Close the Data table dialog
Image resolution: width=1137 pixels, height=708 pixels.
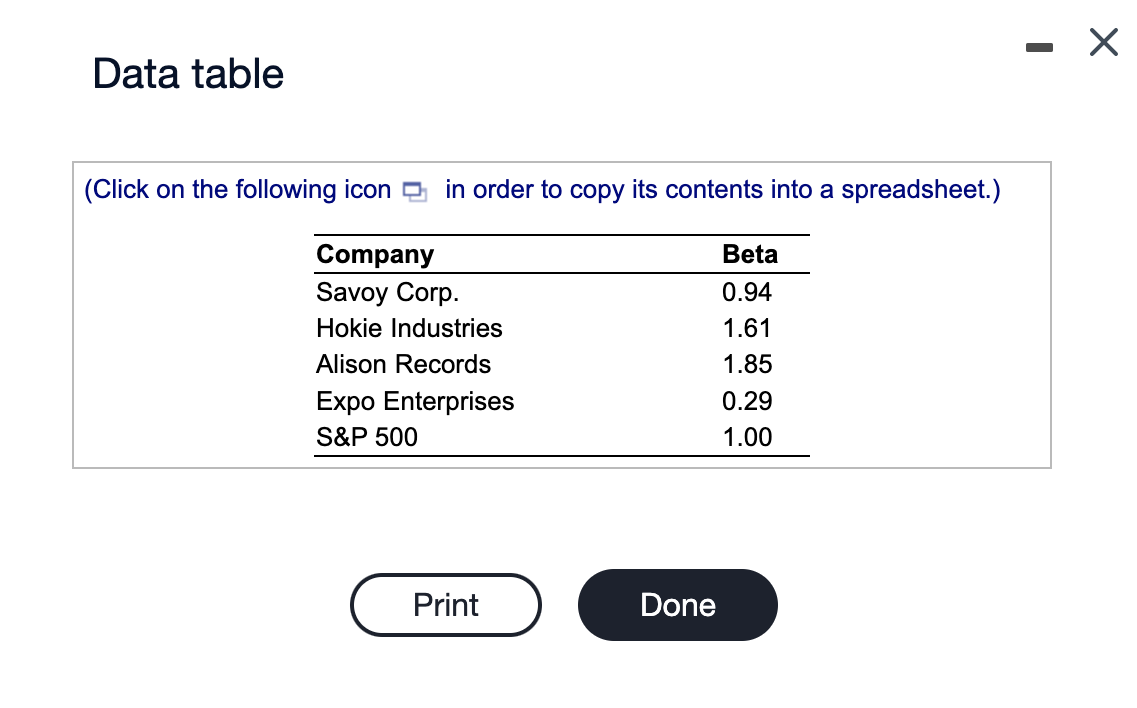click(1103, 44)
